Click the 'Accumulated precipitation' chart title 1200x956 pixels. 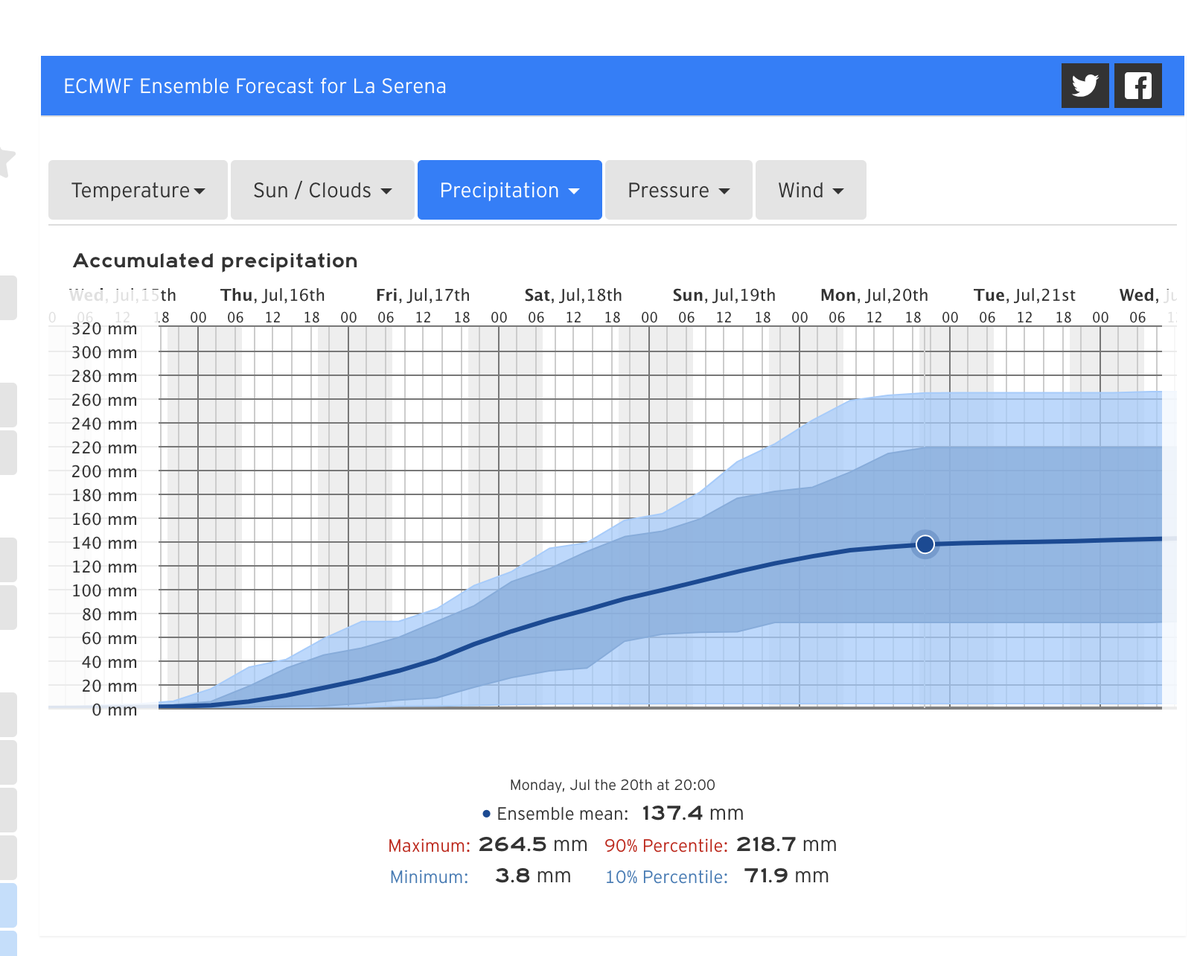215,261
